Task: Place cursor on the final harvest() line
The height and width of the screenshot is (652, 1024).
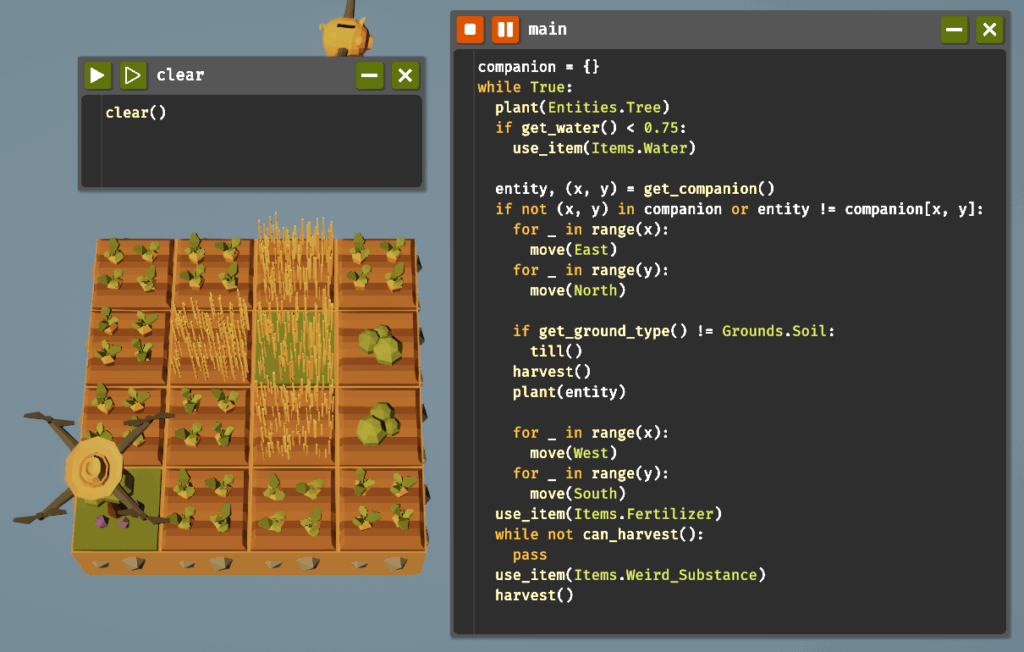Action: (534, 595)
